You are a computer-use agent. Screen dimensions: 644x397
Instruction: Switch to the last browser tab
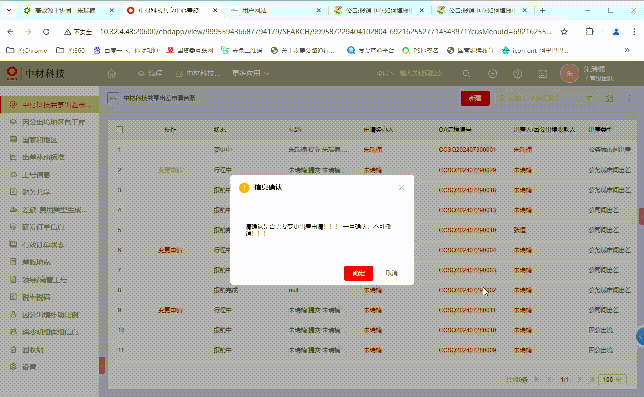pos(483,11)
